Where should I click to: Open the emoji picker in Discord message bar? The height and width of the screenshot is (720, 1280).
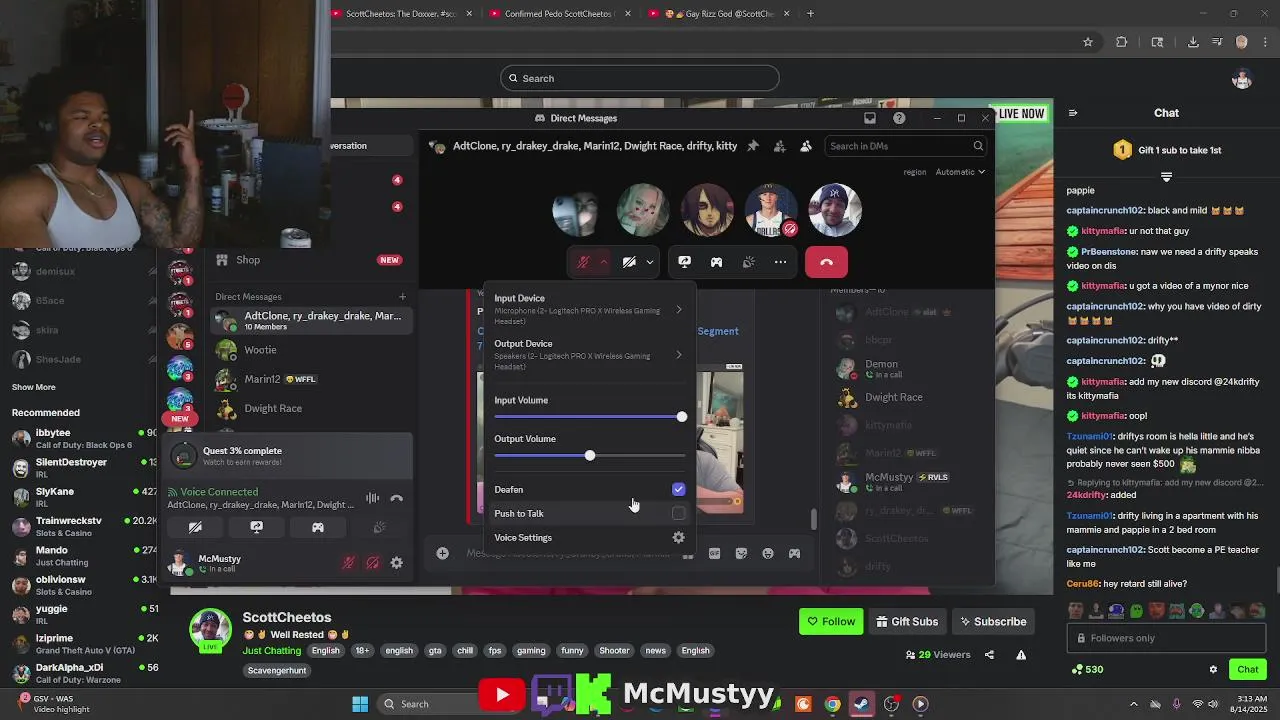click(768, 553)
